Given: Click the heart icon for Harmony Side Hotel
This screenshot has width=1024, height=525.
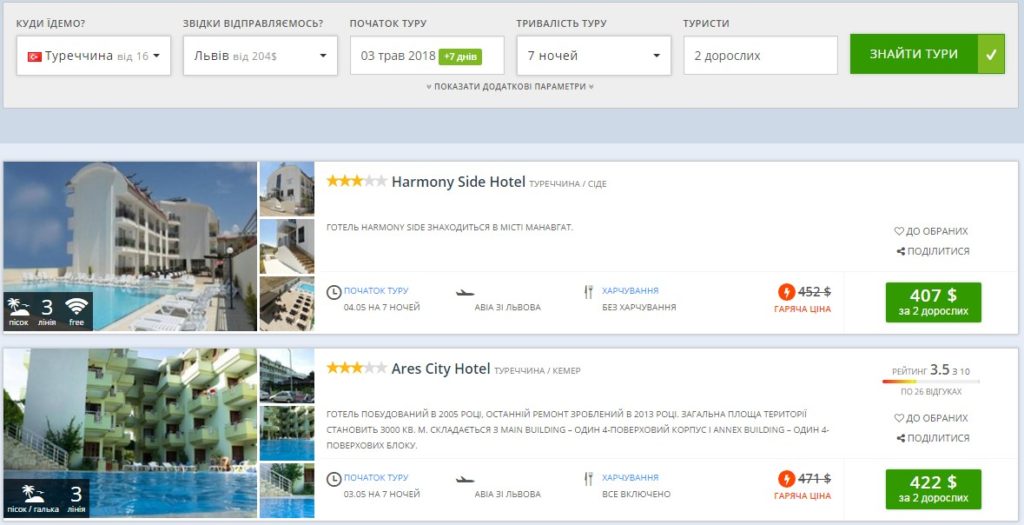Looking at the screenshot, I should coord(899,231).
